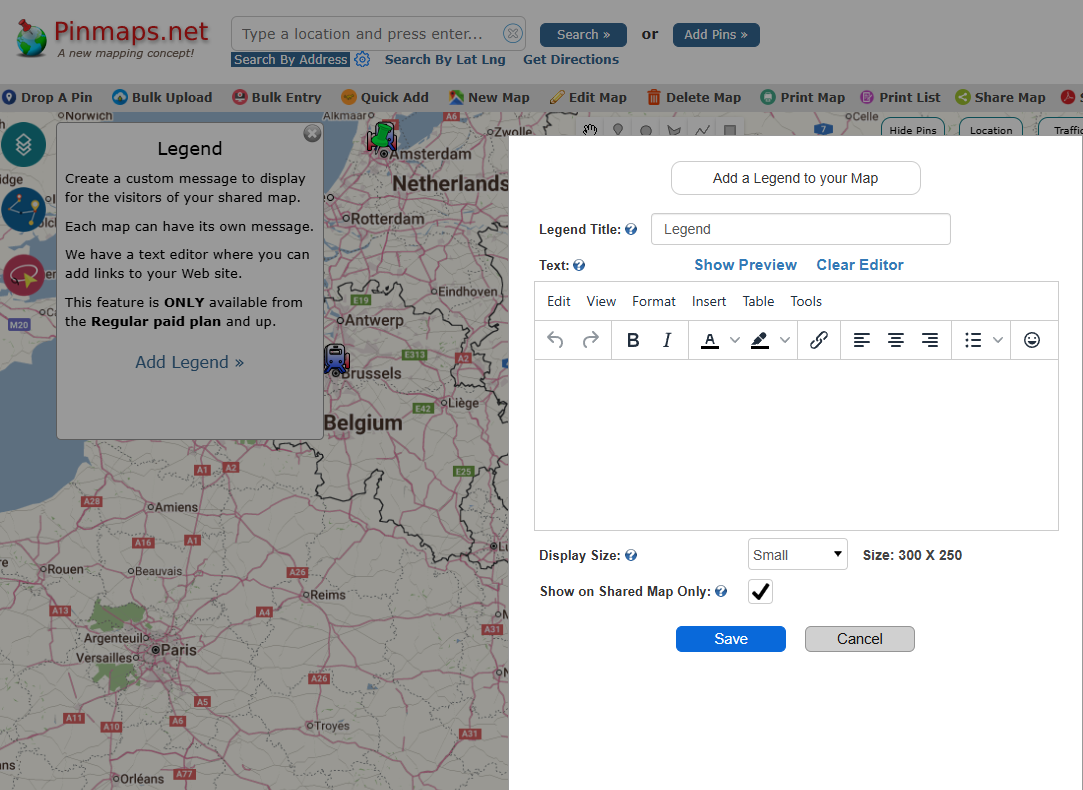The height and width of the screenshot is (790, 1083).
Task: Click the Location map button
Action: pyautogui.click(x=990, y=129)
